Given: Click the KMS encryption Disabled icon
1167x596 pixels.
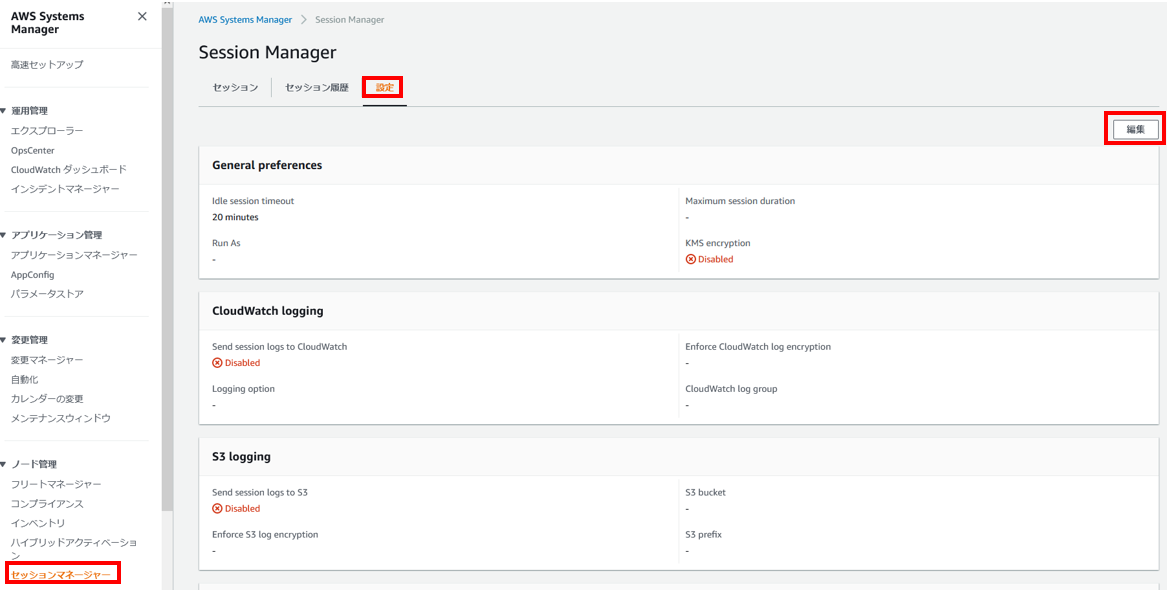Looking at the screenshot, I should click(x=691, y=259).
